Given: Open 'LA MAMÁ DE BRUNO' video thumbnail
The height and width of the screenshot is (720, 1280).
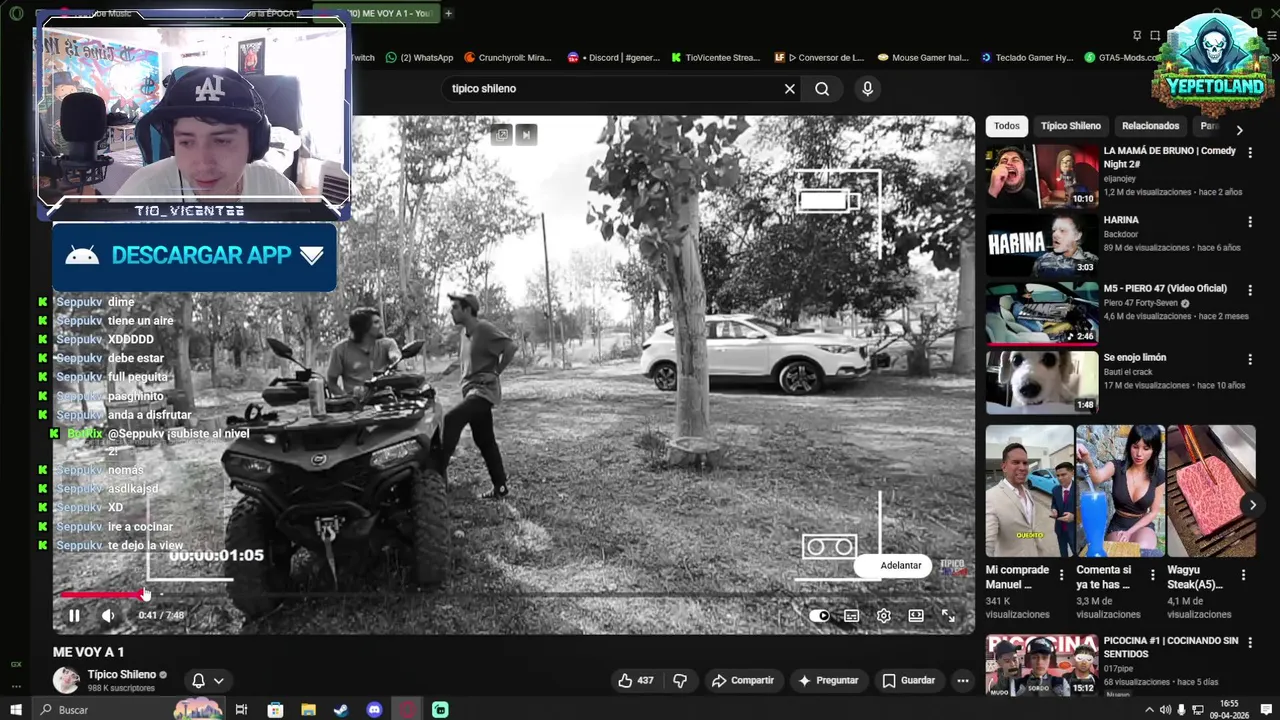Looking at the screenshot, I should [x=1041, y=175].
